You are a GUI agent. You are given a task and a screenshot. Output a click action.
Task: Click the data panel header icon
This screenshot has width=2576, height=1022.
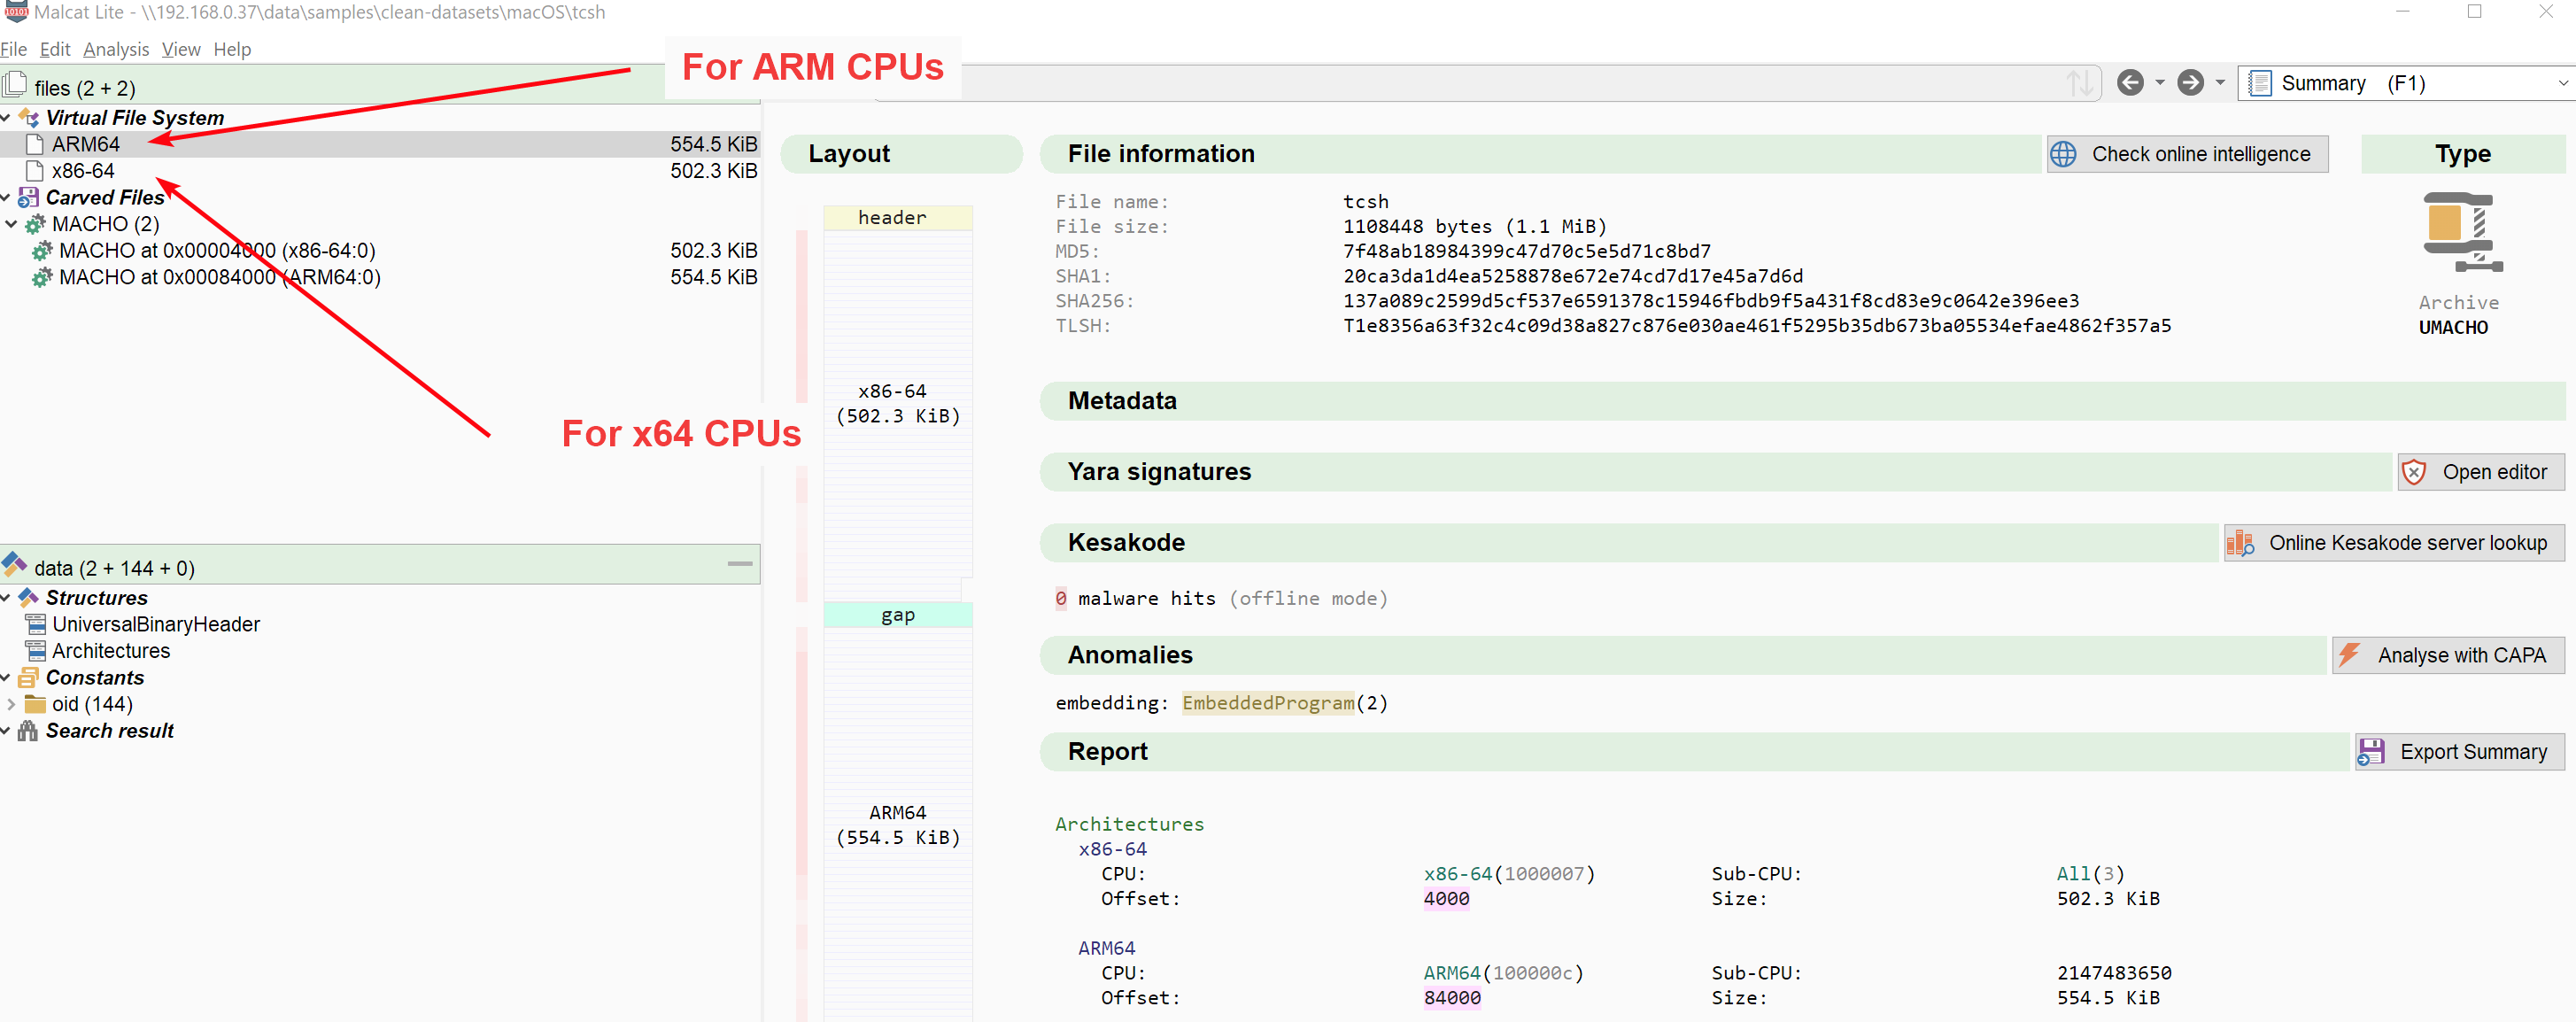click(x=15, y=565)
